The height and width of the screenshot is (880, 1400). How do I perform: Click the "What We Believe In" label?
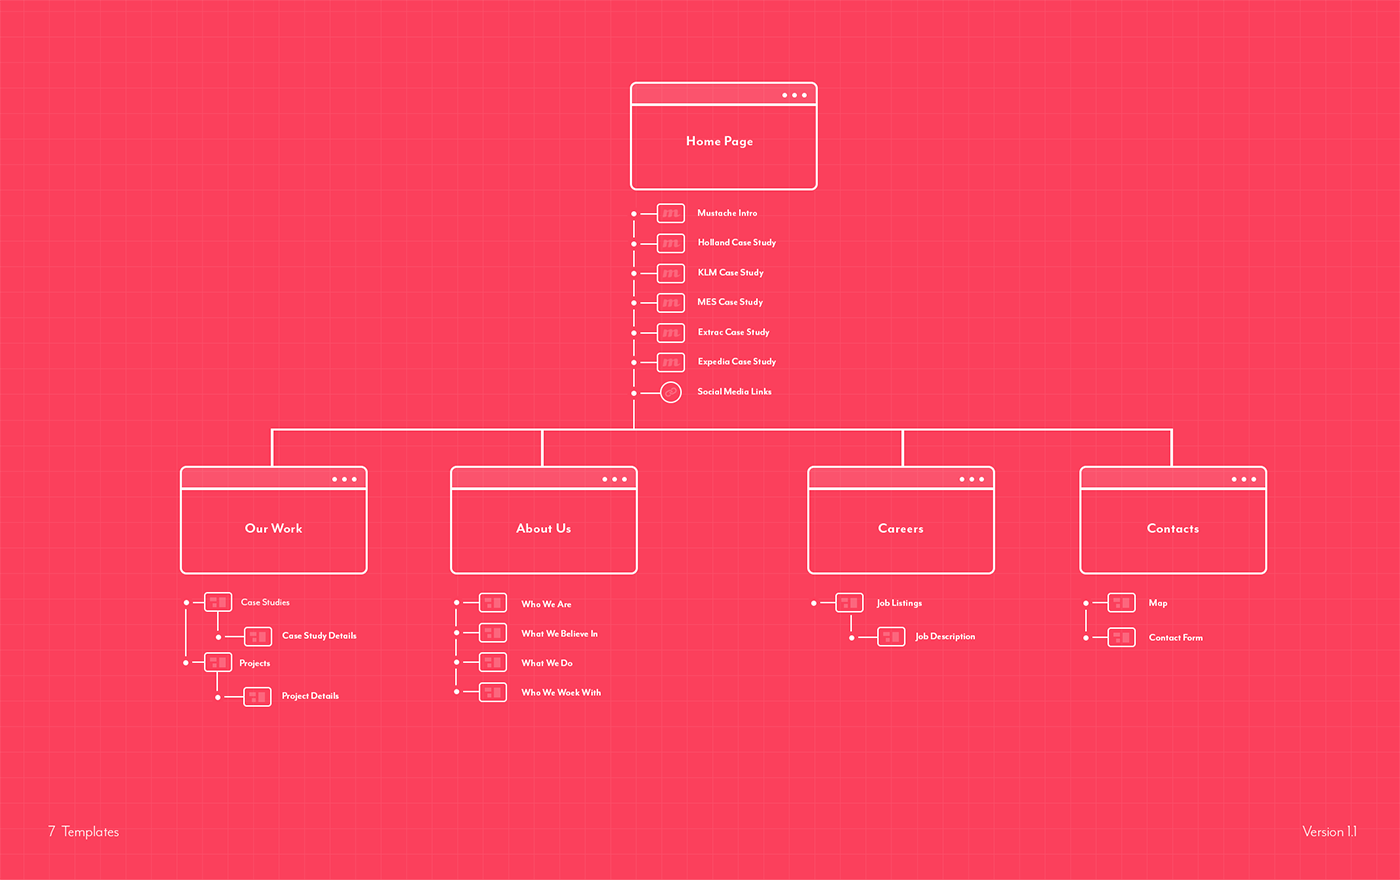pos(560,634)
